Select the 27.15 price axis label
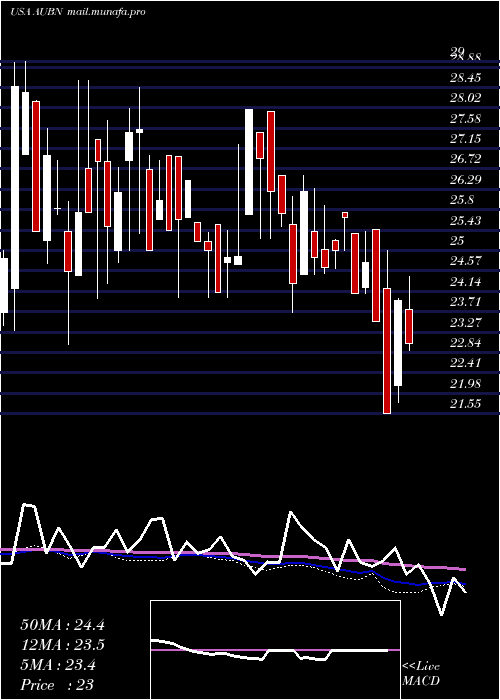This screenshot has width=500, height=700. [x=466, y=139]
